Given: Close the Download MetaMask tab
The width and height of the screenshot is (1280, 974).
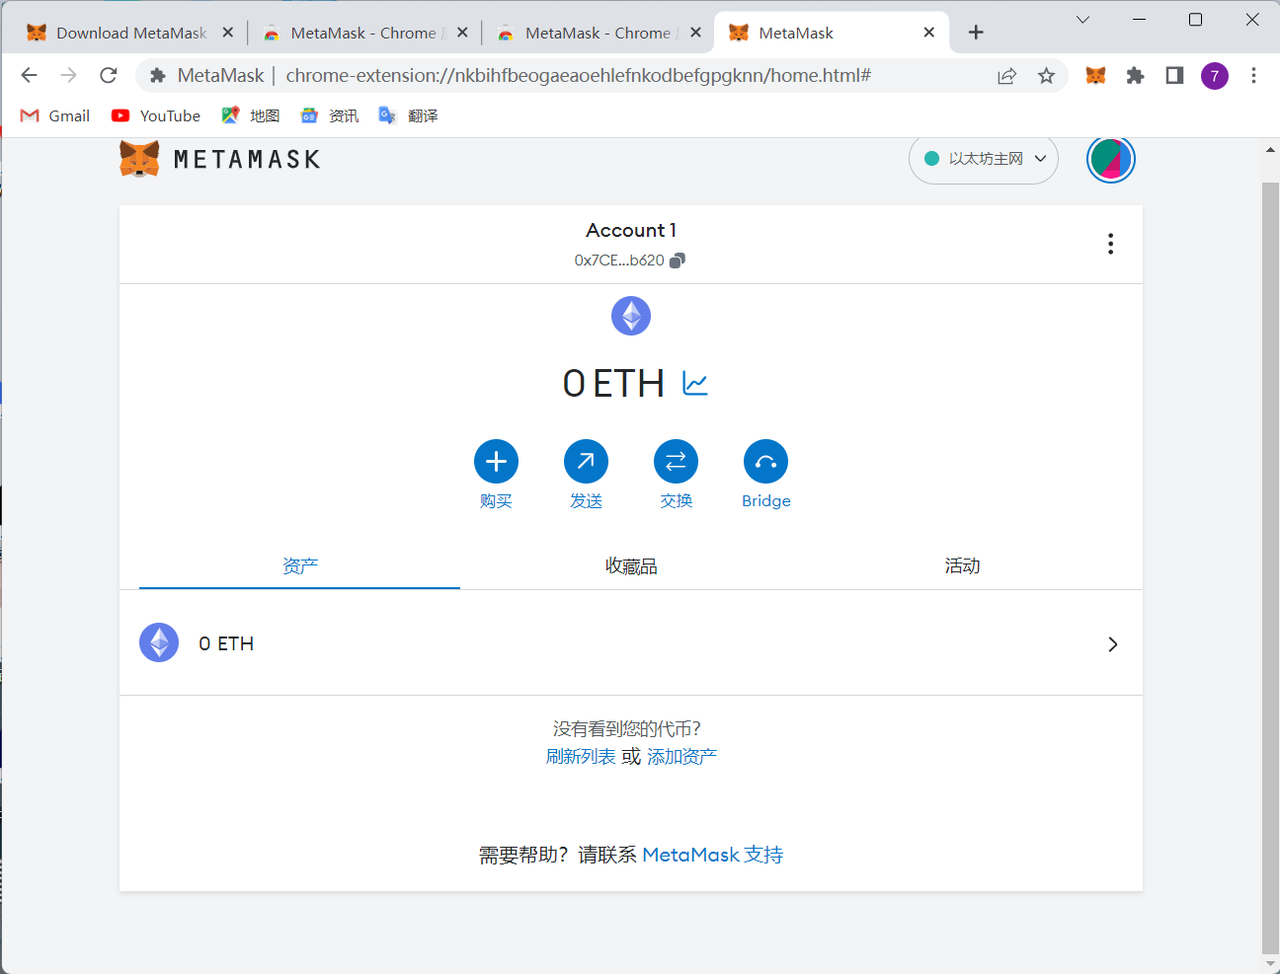Looking at the screenshot, I should point(227,33).
